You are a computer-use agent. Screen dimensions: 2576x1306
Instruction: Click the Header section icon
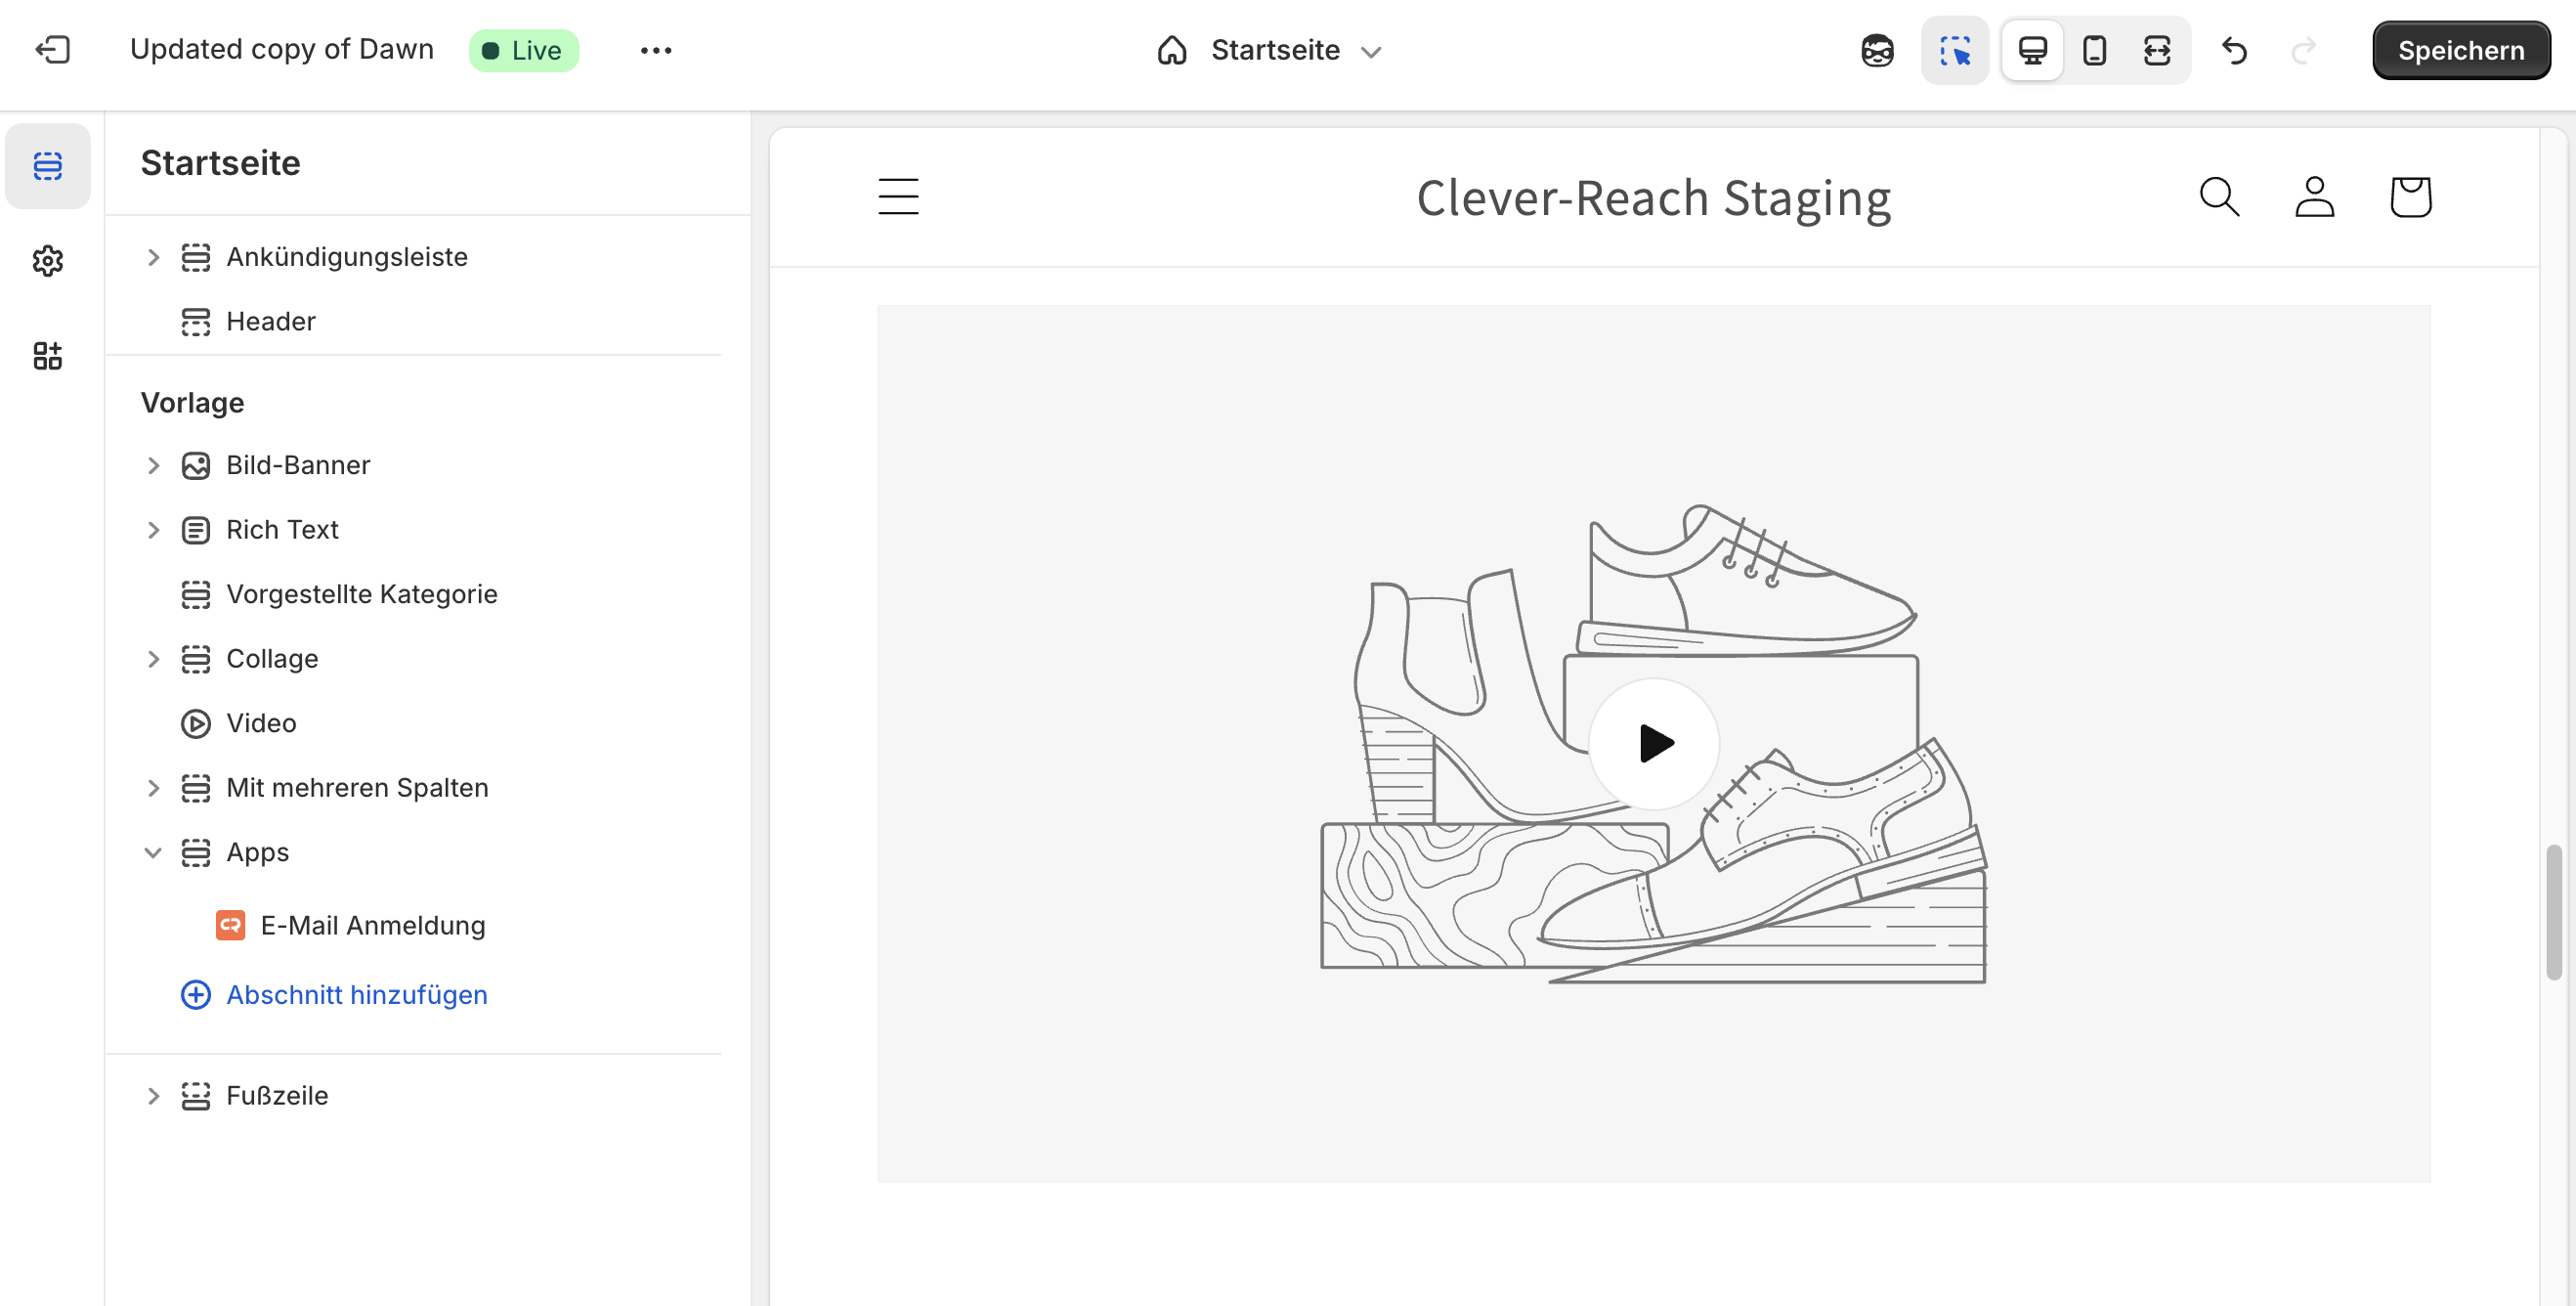(x=195, y=322)
